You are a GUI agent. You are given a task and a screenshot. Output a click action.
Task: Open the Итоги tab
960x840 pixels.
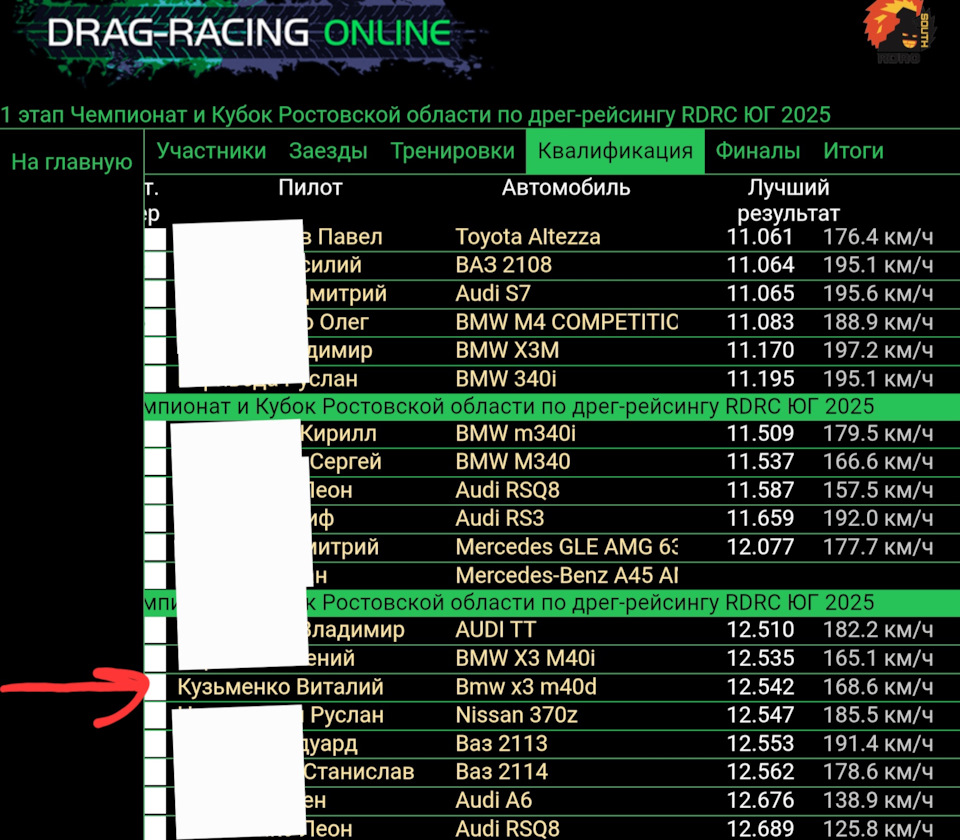click(853, 151)
